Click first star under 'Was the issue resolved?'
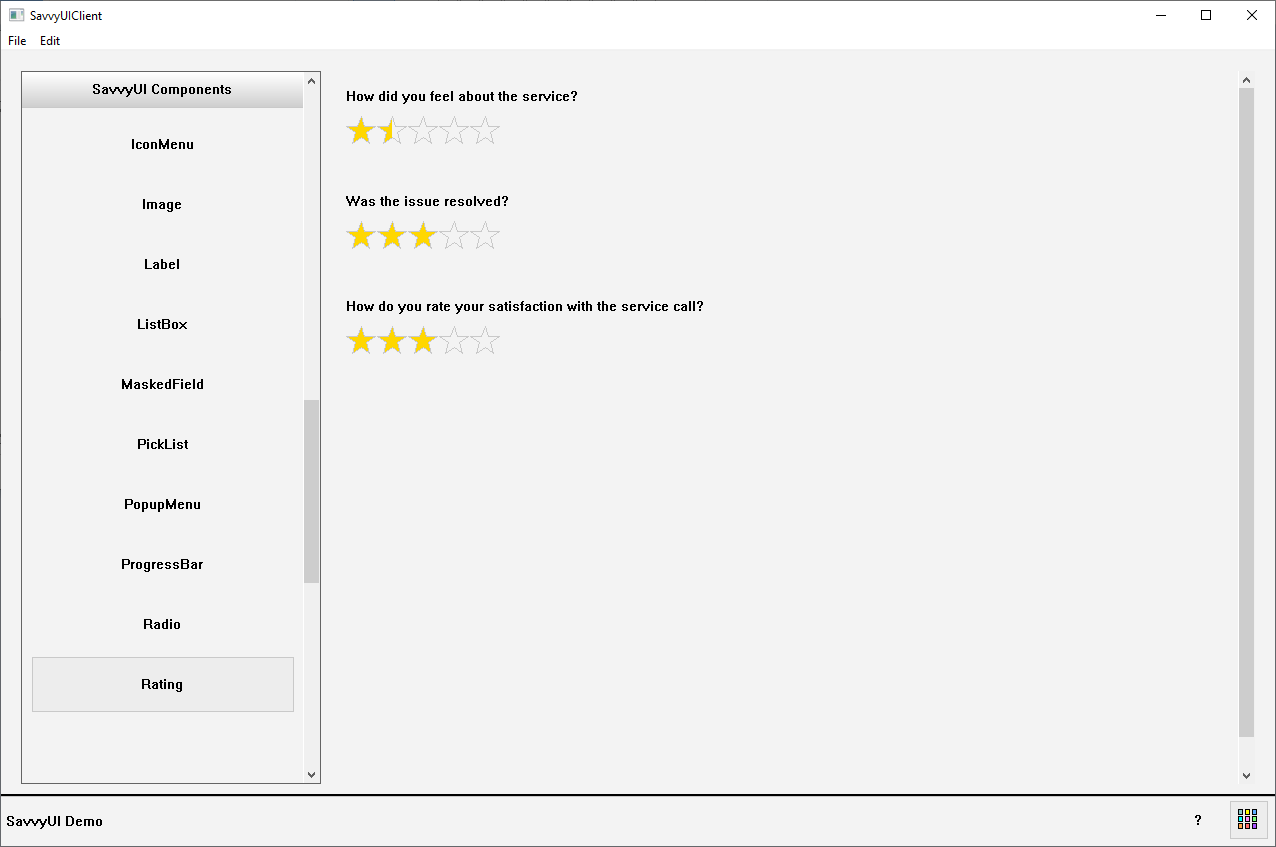 pos(360,237)
